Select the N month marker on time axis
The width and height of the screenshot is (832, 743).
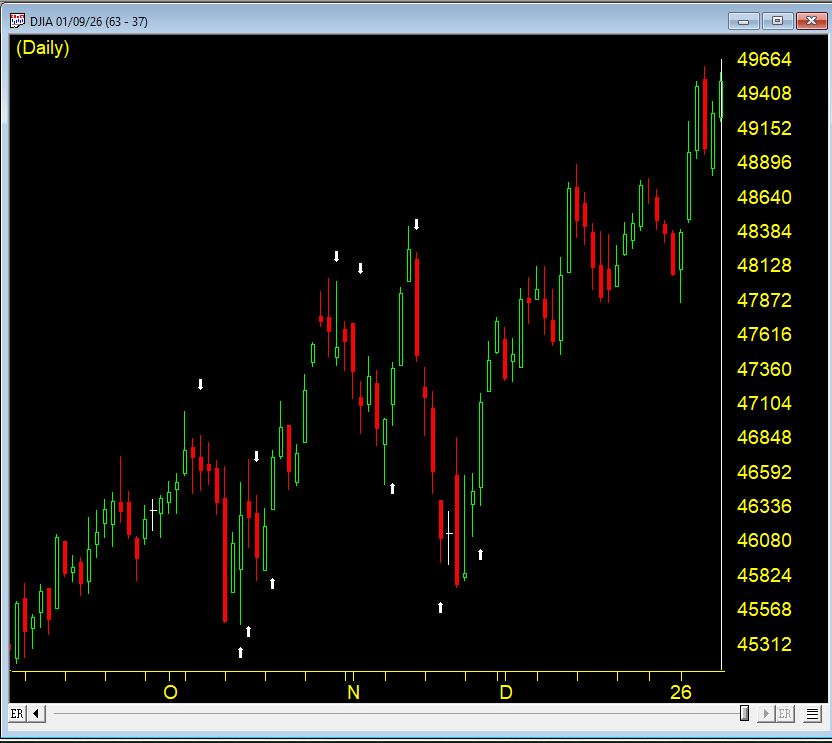click(352, 692)
